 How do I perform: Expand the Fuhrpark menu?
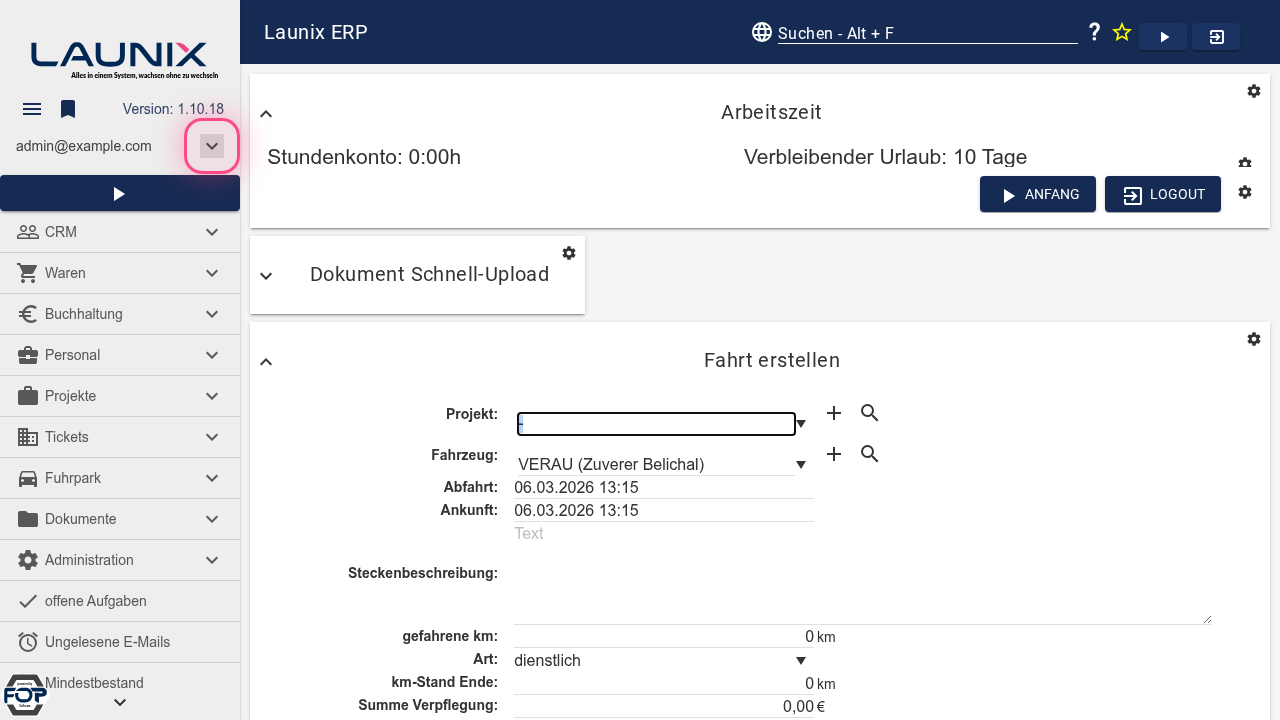pos(120,478)
